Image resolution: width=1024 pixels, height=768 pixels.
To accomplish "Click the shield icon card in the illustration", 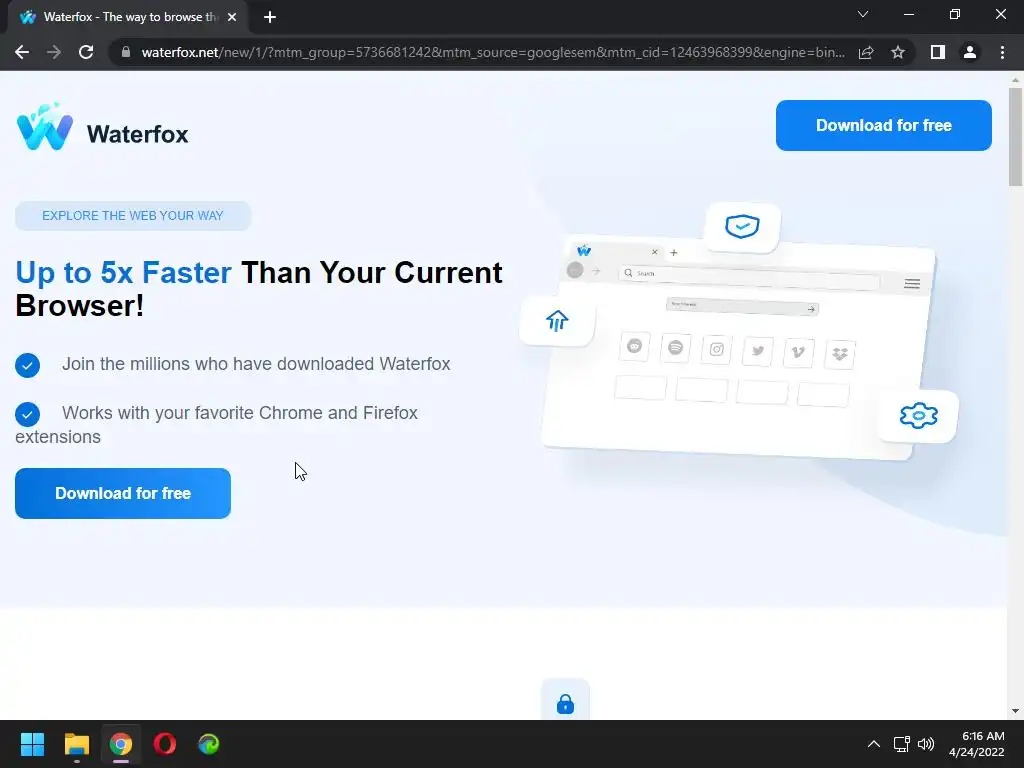I will pos(743,227).
